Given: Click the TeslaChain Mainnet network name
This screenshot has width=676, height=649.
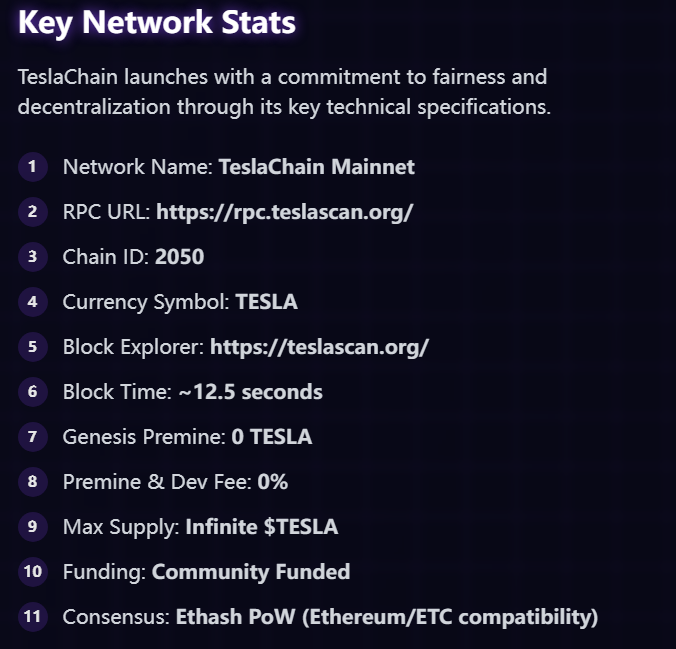Looking at the screenshot, I should [x=316, y=167].
